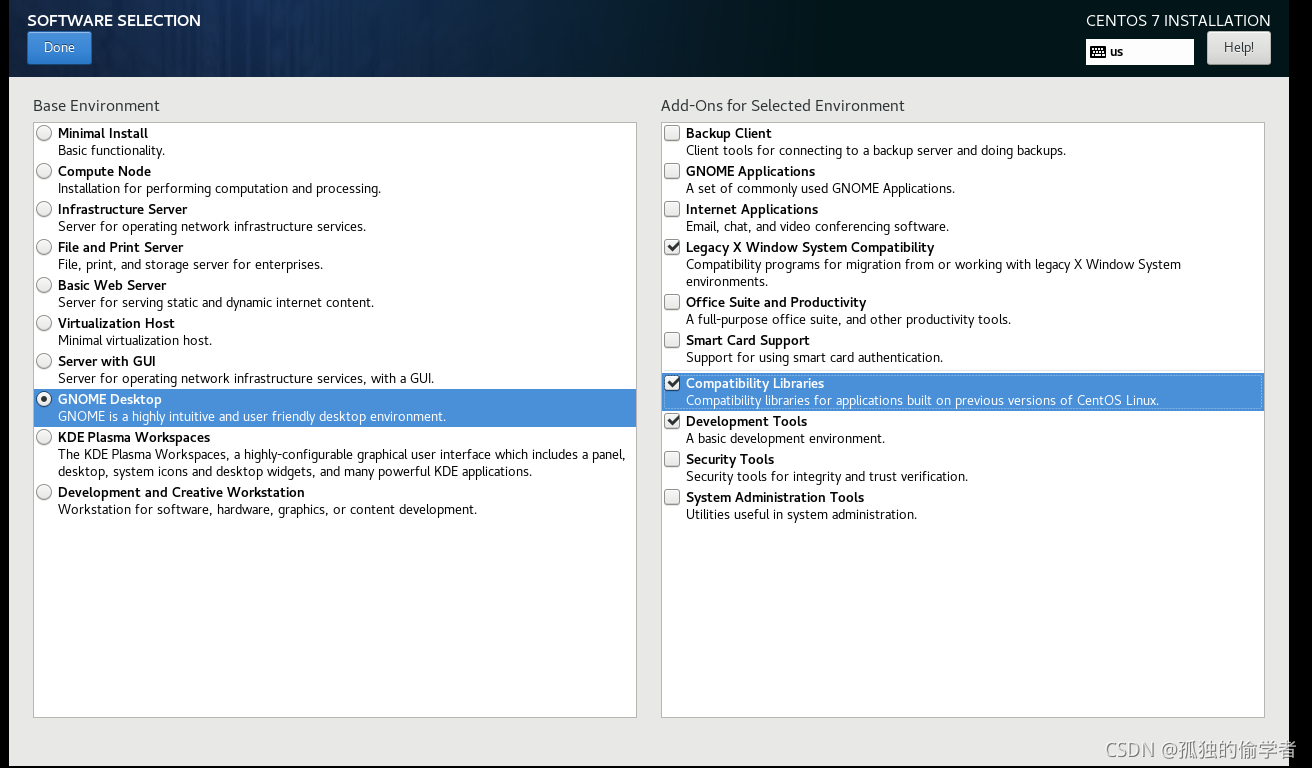This screenshot has width=1312, height=768.
Task: Click the keyboard layout icon
Action: coord(1098,52)
